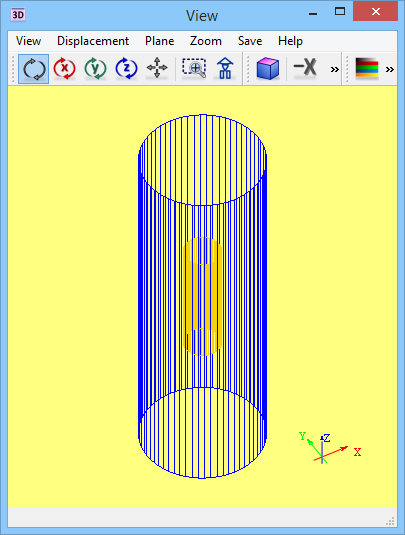Expand the color toolbar overflow chevron
Viewport: 405px width, 535px height.
[390, 70]
